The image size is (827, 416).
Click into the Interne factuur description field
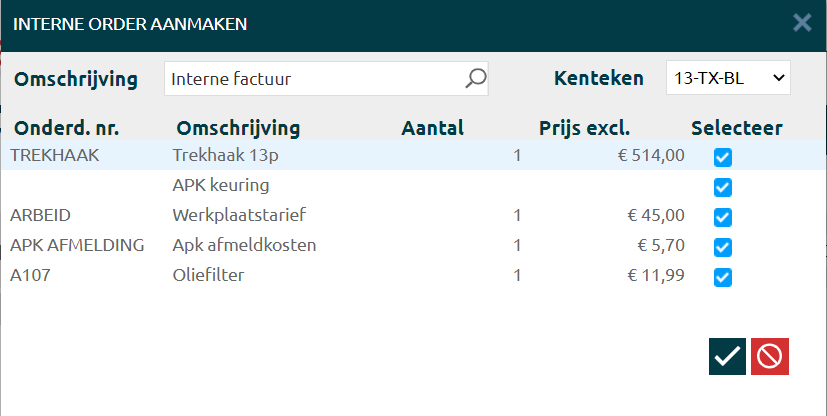[x=315, y=78]
